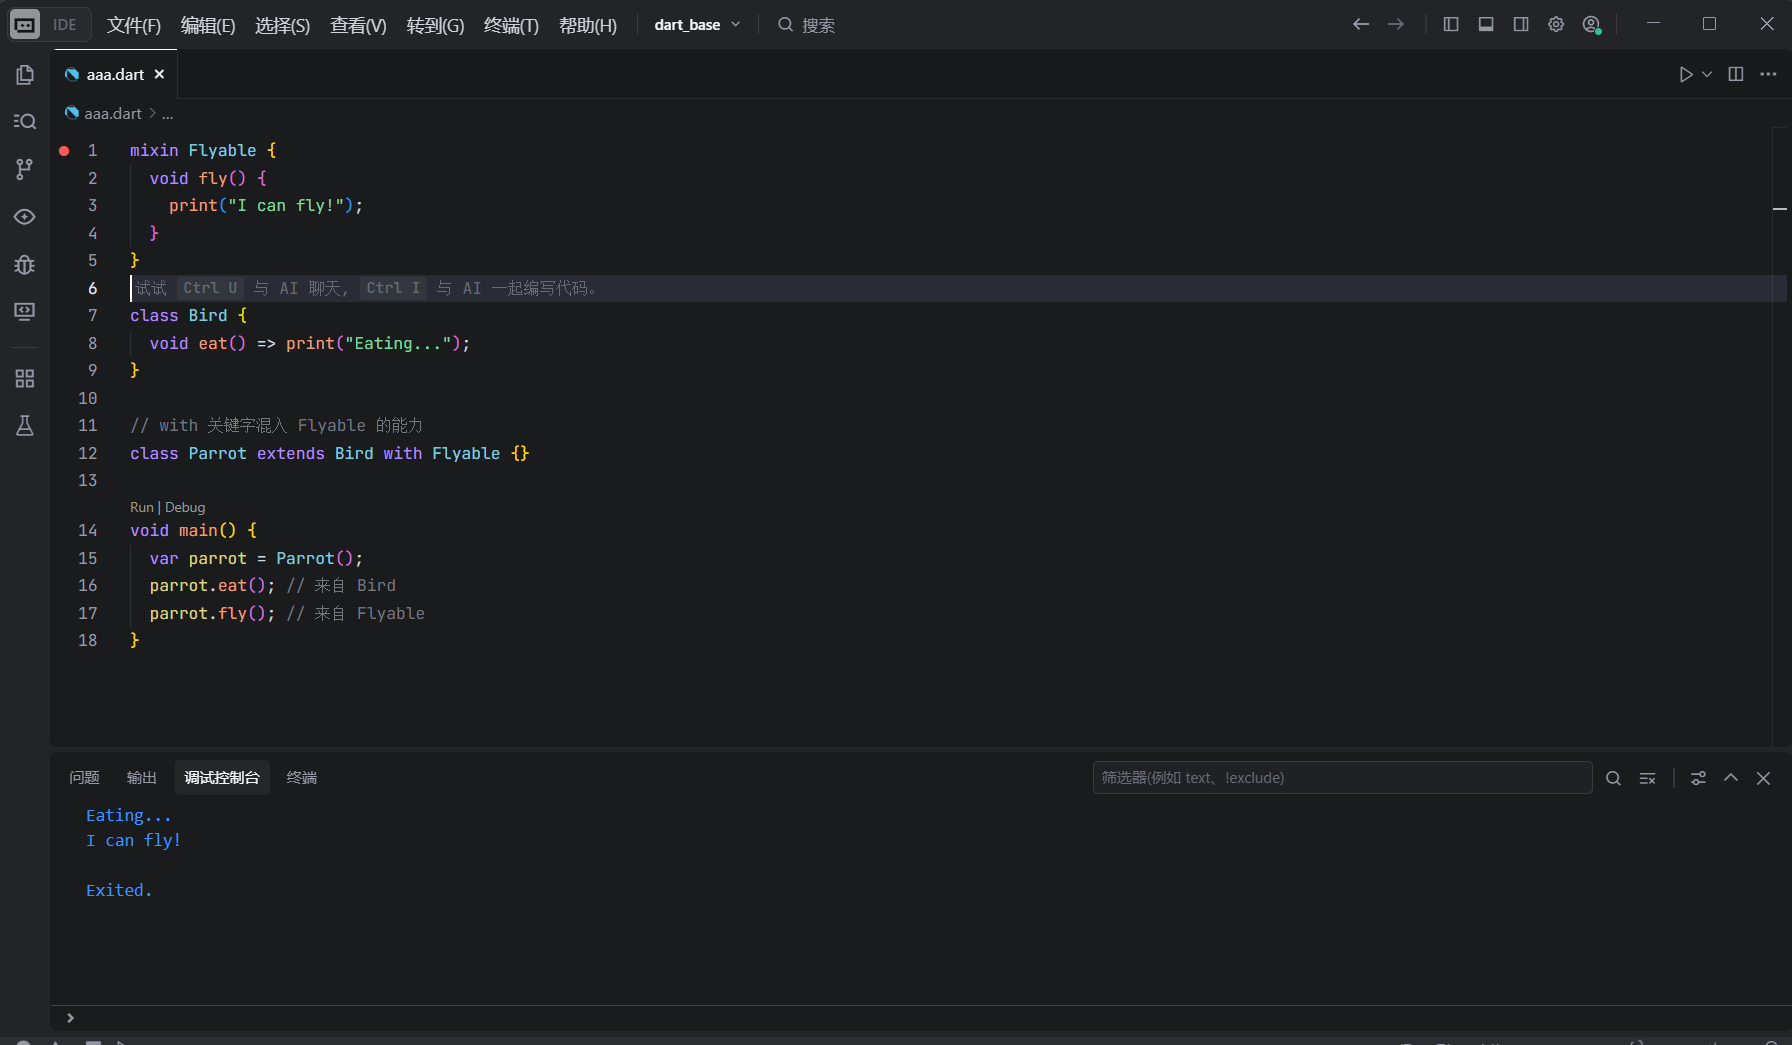1792x1045 pixels.
Task: Click the 搜索 search box in title bar
Action: 806,25
